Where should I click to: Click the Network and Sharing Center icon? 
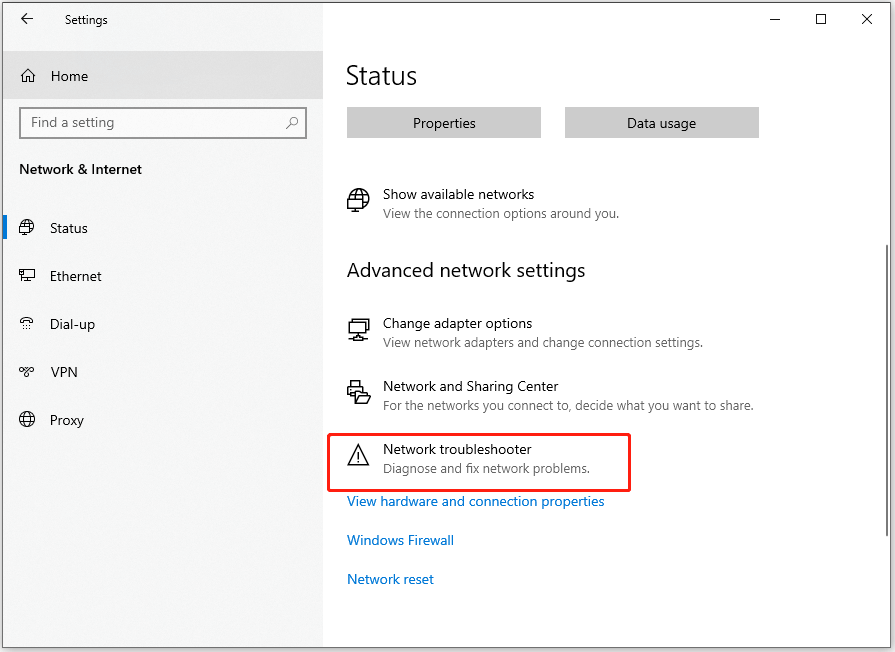coord(358,392)
